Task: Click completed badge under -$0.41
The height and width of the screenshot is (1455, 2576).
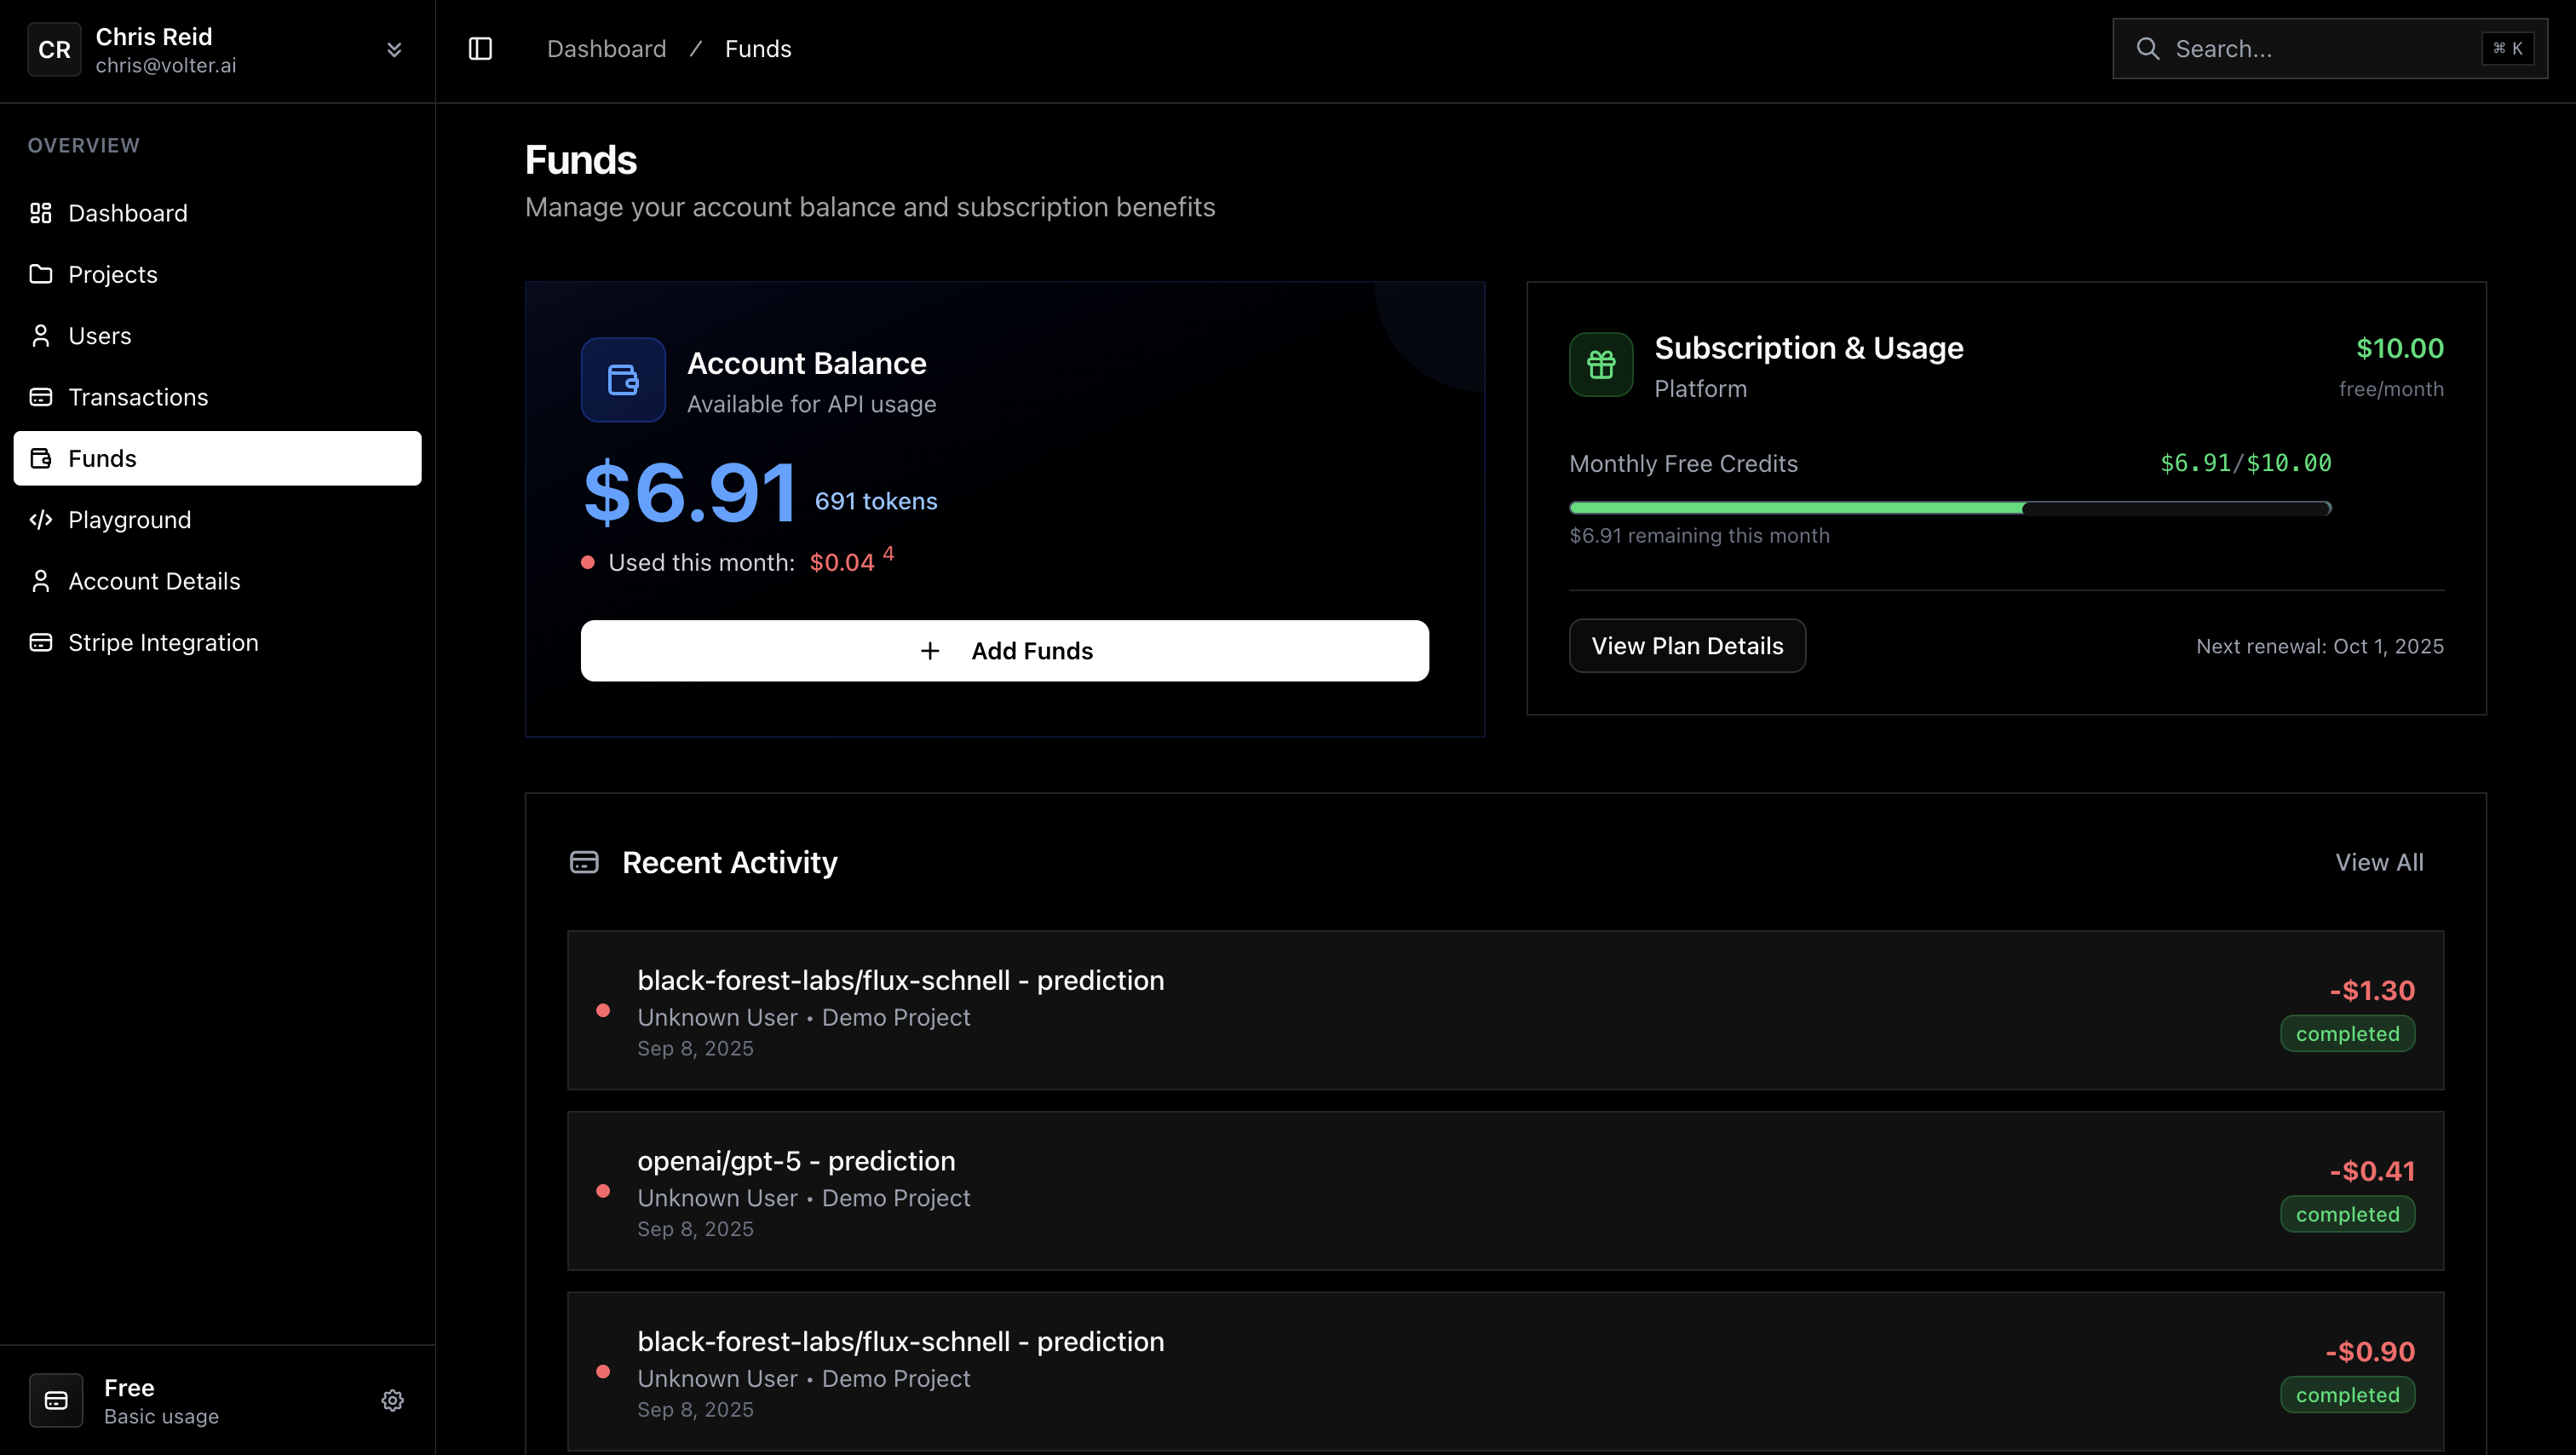Action: (2347, 1214)
